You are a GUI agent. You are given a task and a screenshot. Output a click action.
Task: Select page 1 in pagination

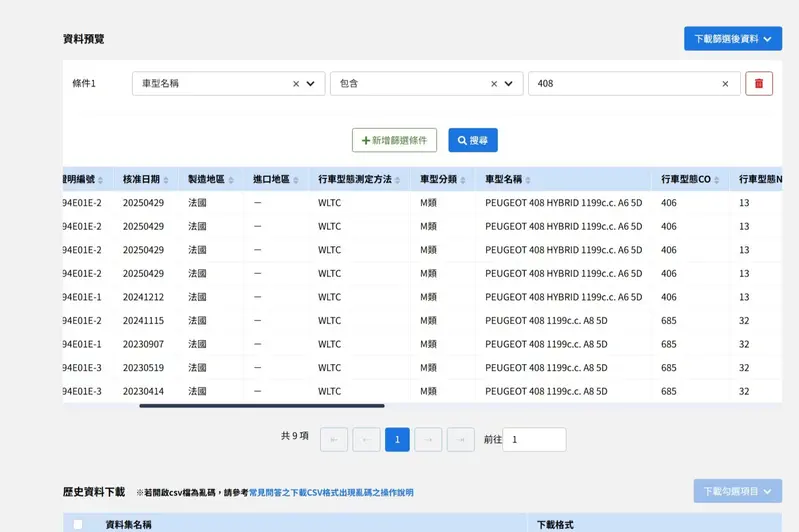(397, 440)
